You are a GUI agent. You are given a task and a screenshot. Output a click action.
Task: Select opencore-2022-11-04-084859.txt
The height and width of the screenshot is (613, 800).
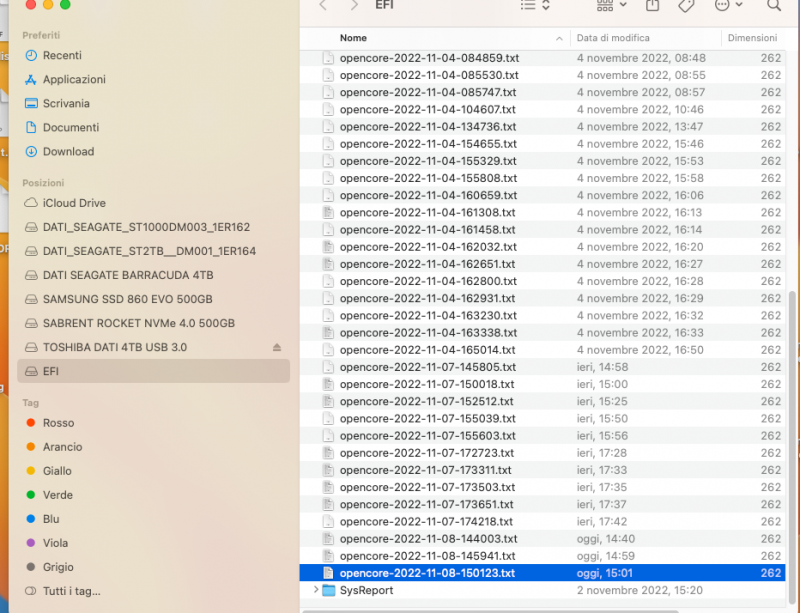click(x=542, y=58)
